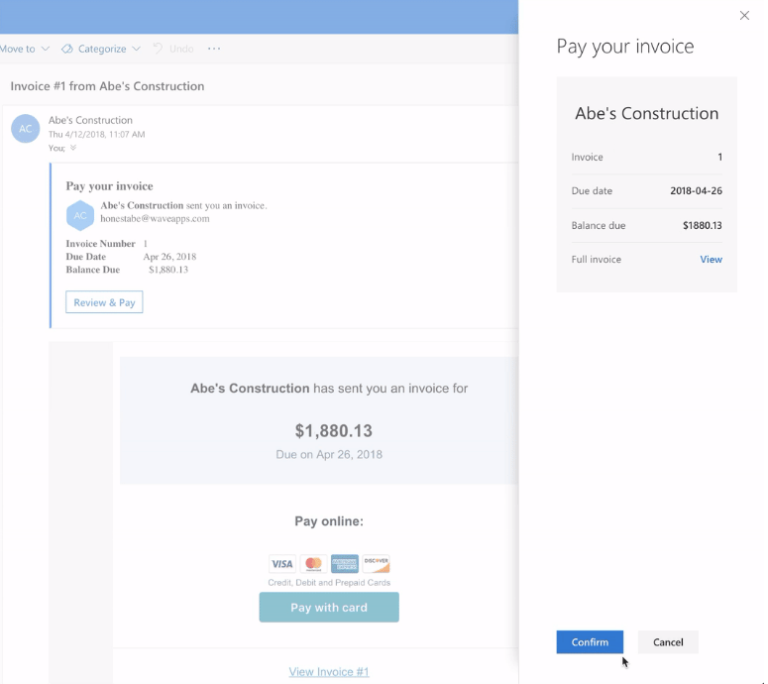Image resolution: width=768 pixels, height=684 pixels.
Task: Click the Pay with card button
Action: [329, 607]
